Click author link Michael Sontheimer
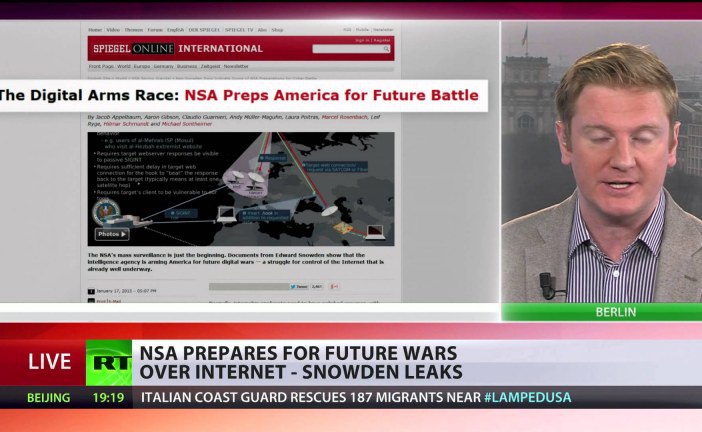Viewport: 702px width, 432px height. [x=187, y=124]
